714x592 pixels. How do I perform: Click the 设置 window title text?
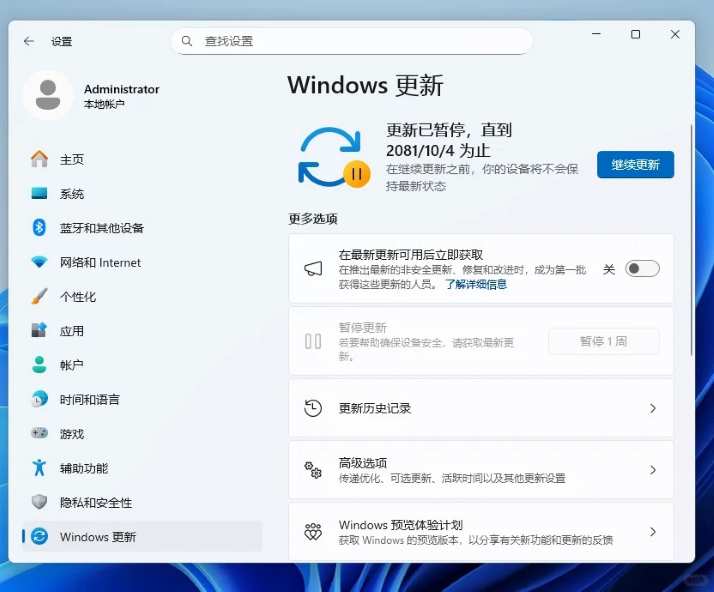tap(61, 41)
